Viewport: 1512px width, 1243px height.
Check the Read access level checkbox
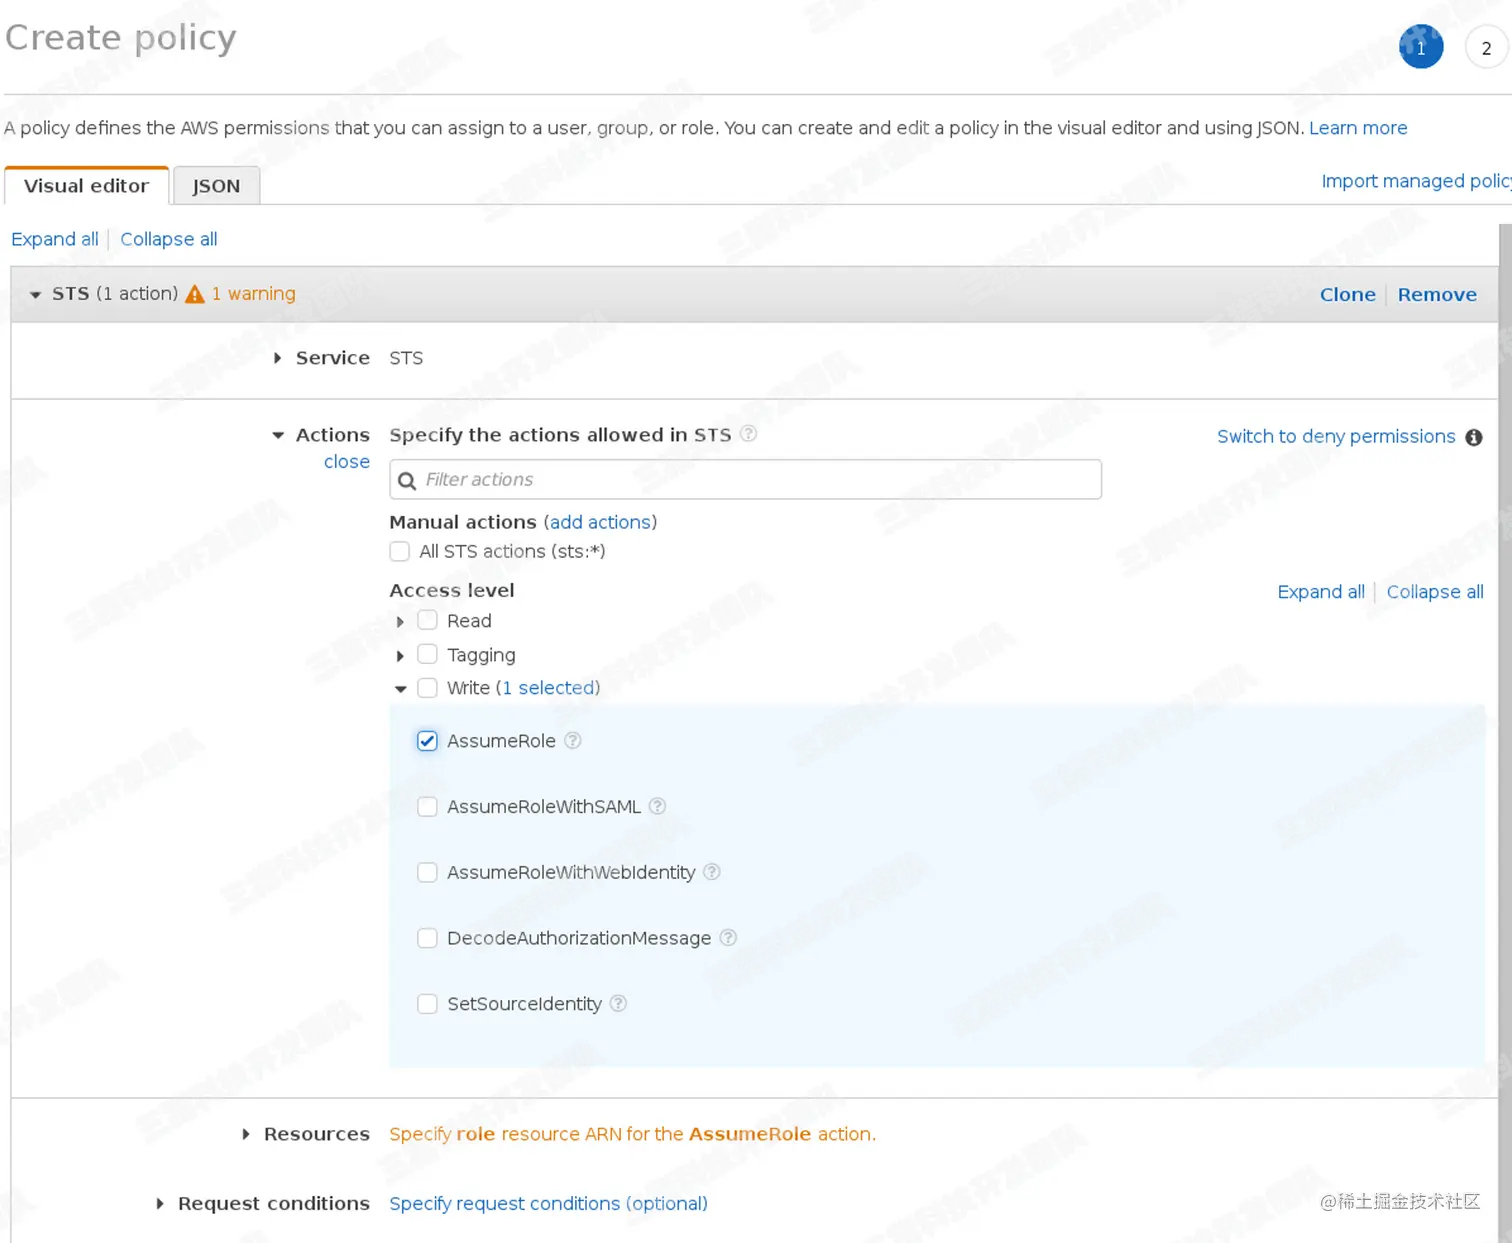(x=427, y=621)
